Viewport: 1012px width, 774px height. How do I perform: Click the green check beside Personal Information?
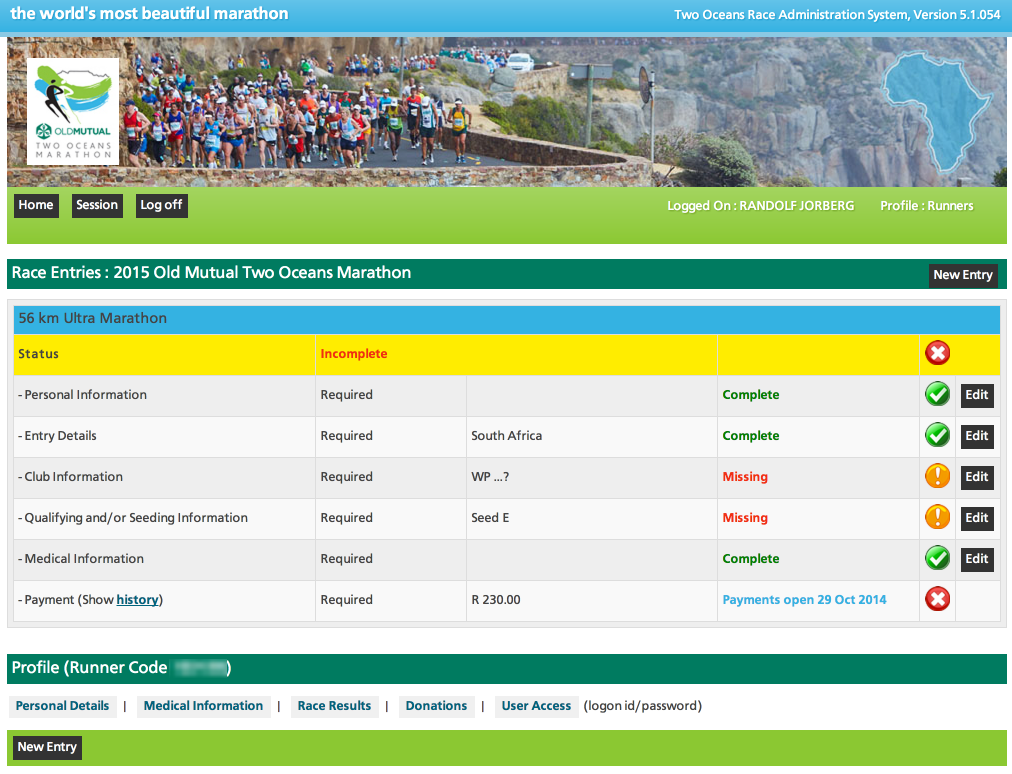pyautogui.click(x=937, y=394)
